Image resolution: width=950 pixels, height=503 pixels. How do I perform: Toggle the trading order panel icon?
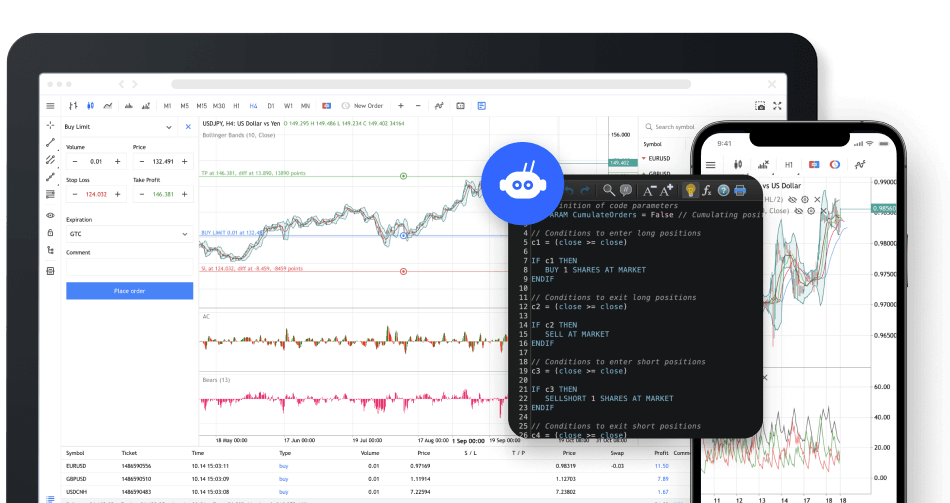482,106
